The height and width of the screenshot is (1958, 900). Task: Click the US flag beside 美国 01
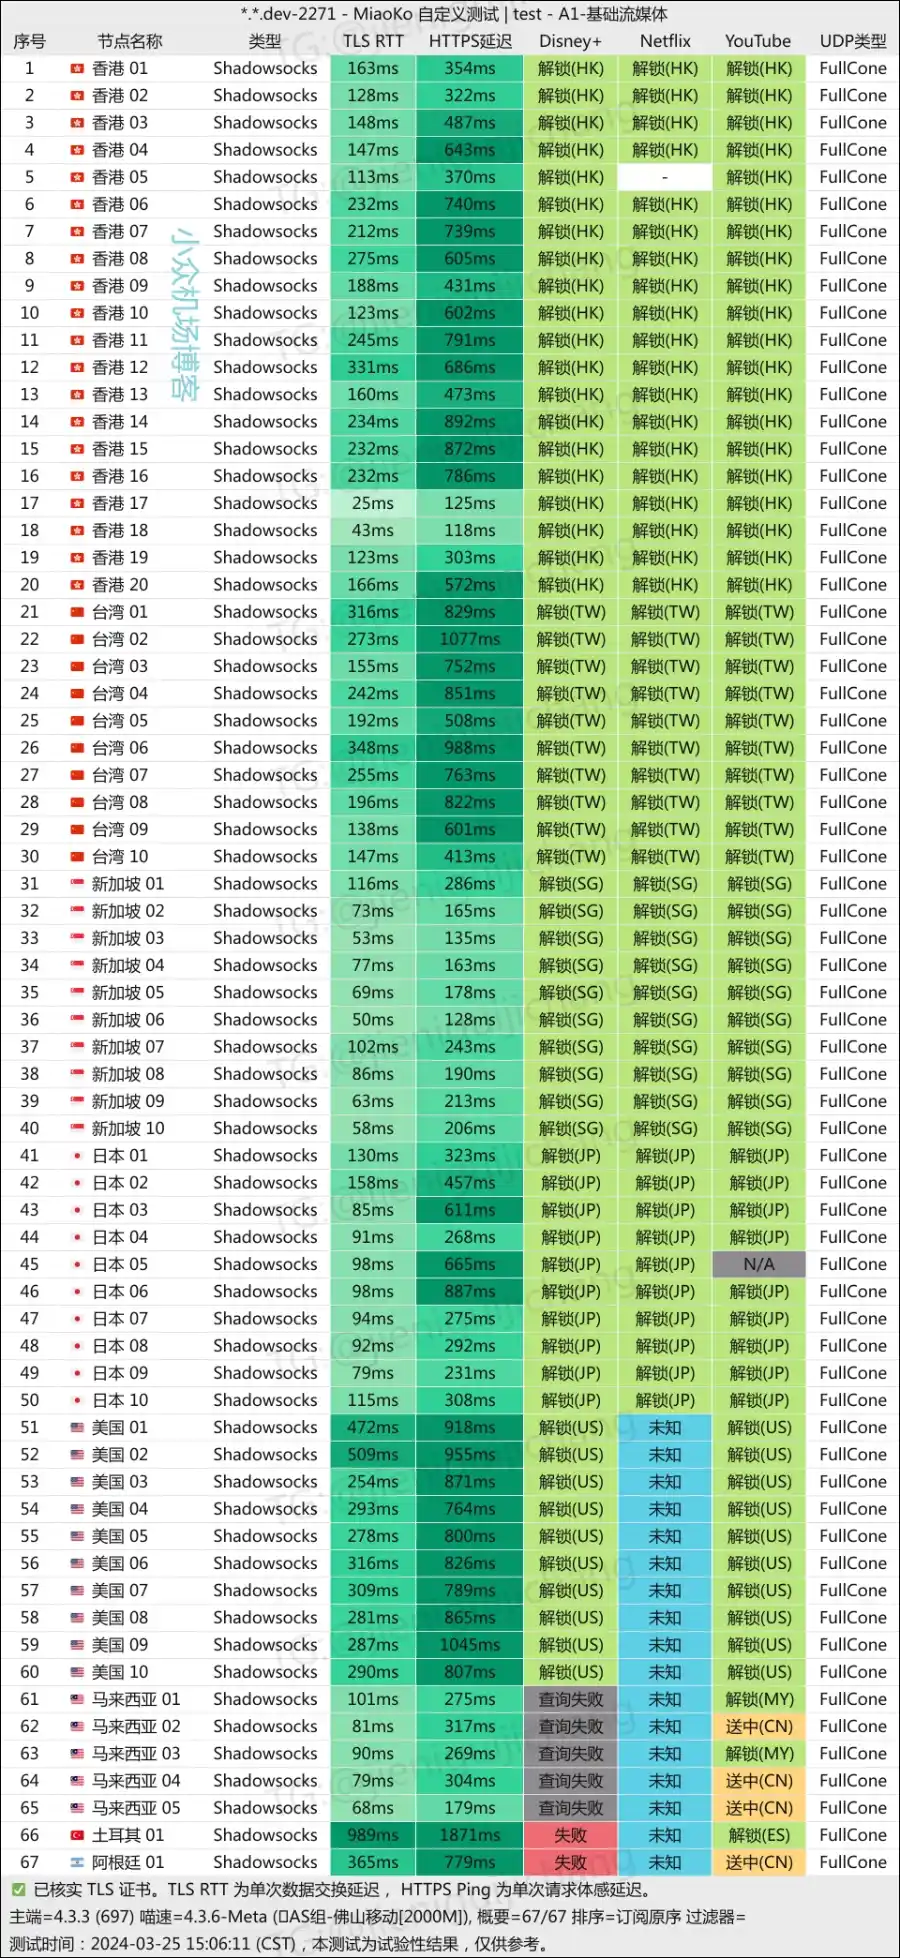point(77,1428)
